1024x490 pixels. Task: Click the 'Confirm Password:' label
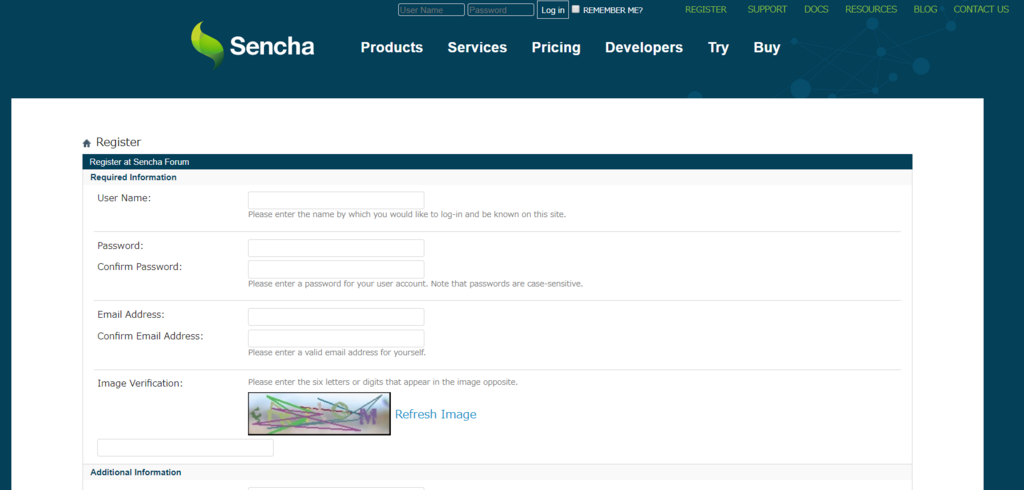click(140, 267)
